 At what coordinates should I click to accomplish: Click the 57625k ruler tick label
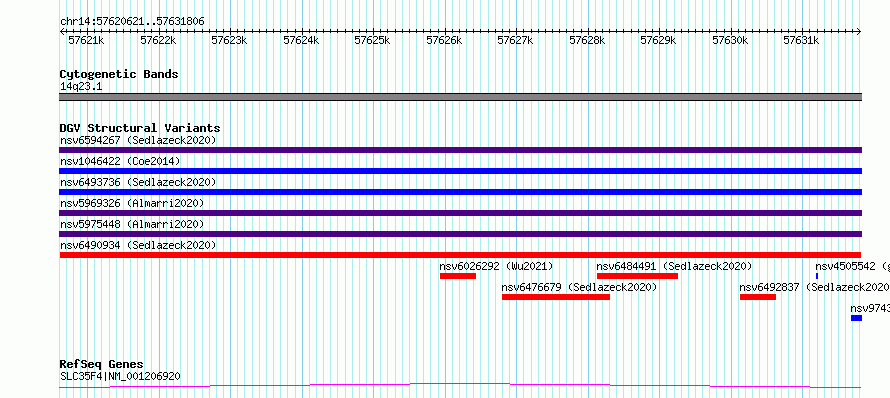(x=372, y=41)
